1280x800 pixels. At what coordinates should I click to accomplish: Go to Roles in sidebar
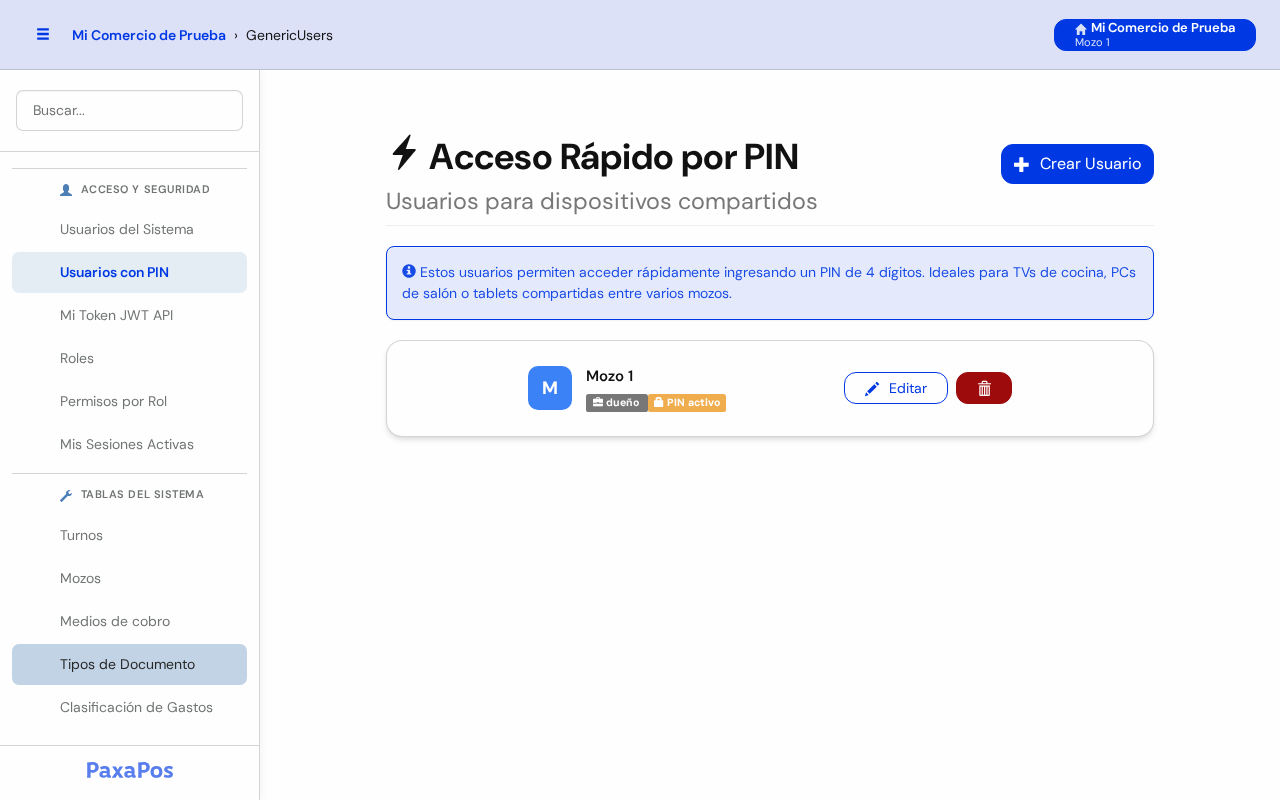coord(129,358)
